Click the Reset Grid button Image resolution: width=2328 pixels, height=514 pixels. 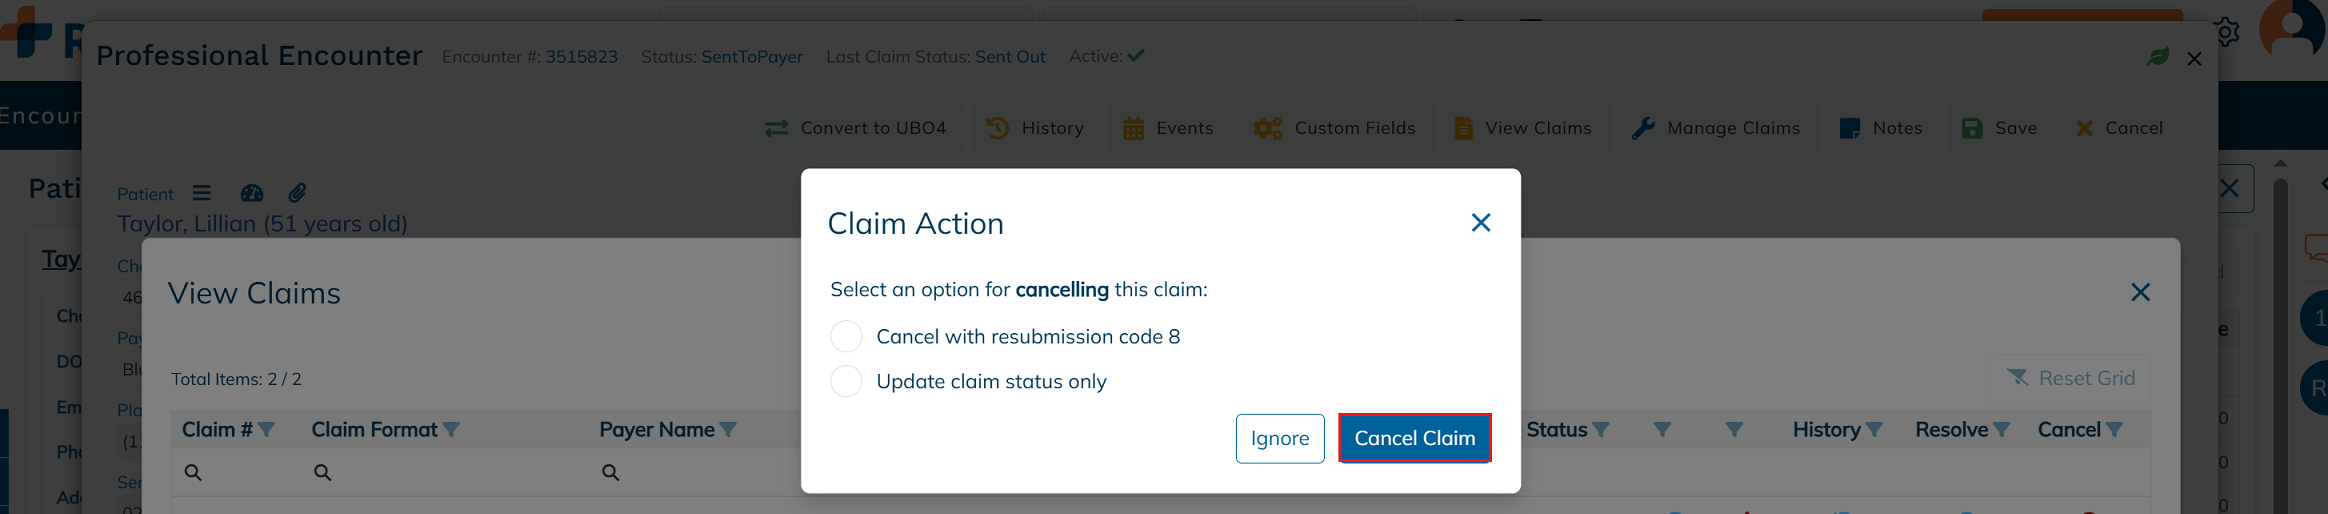coord(2070,378)
